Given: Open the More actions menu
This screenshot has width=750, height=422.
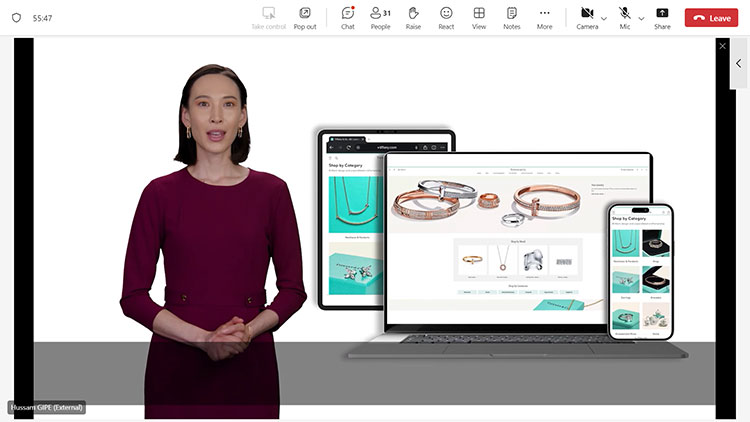Looking at the screenshot, I should click(544, 17).
